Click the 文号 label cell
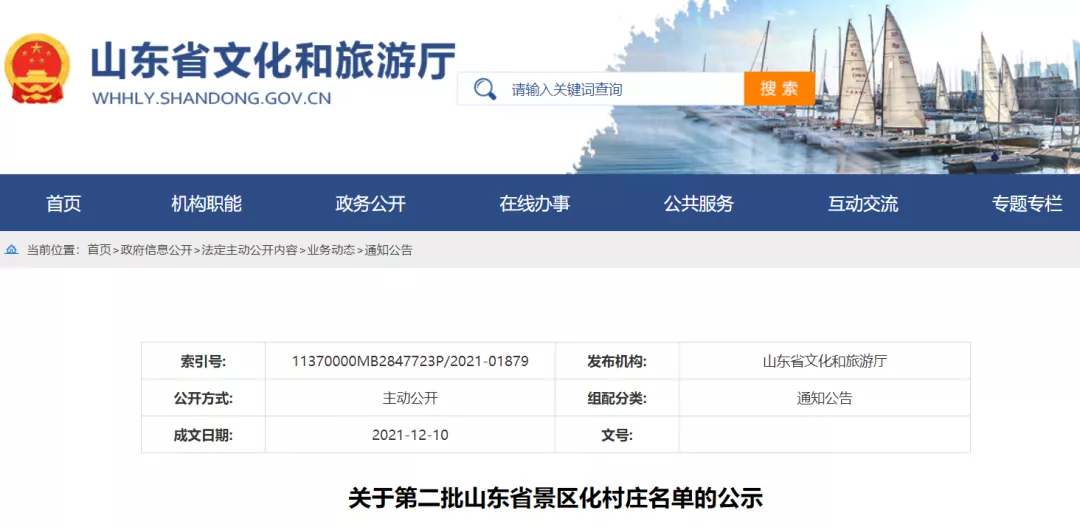The height and width of the screenshot is (527, 1080). tap(617, 435)
